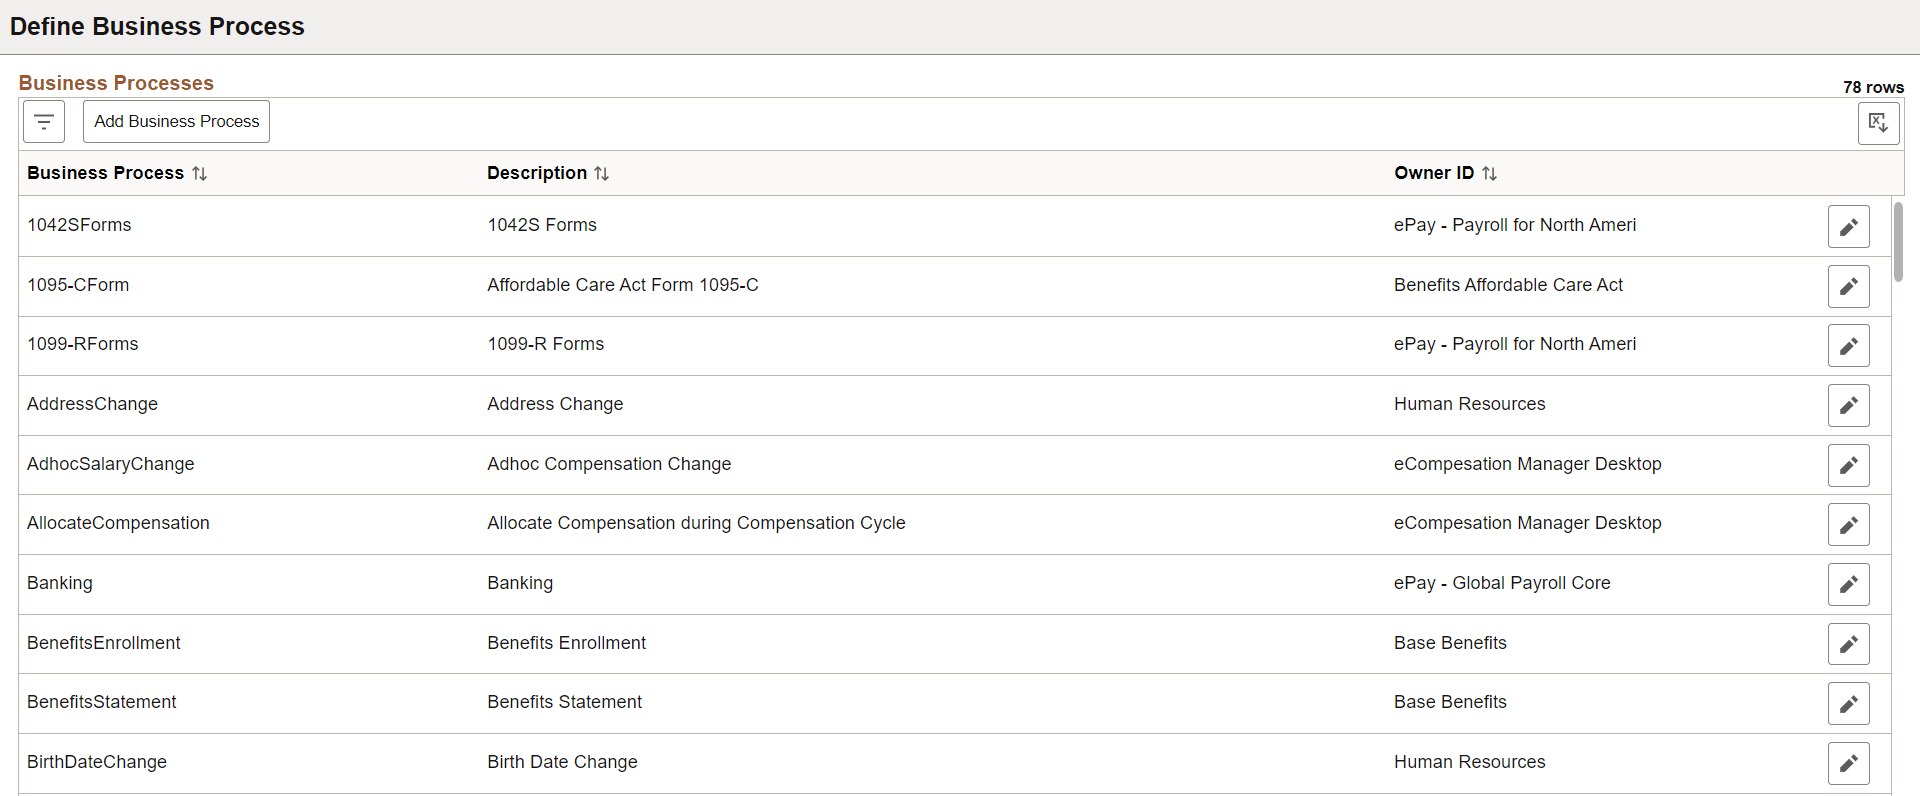Select the 1042SForms business process cell
Screen dimensions: 1920x796
point(79,225)
